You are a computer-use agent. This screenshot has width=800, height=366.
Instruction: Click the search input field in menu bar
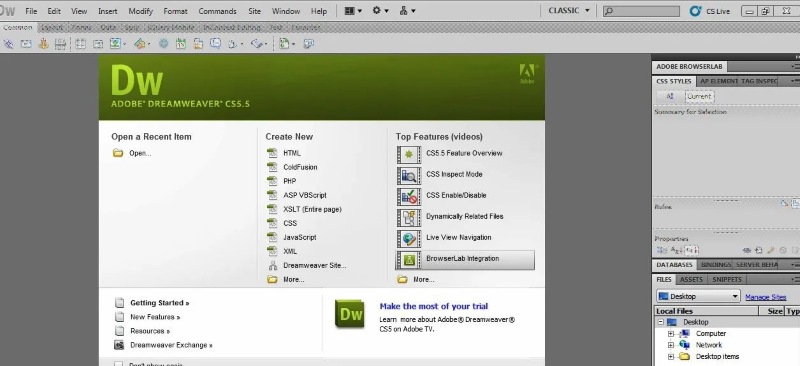click(x=641, y=11)
